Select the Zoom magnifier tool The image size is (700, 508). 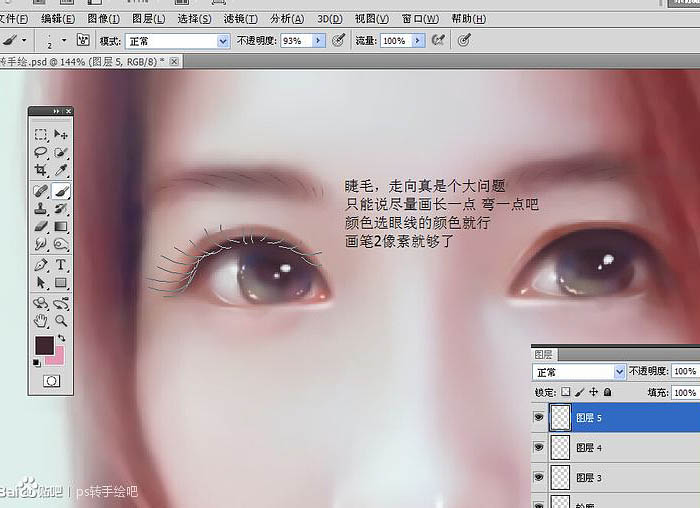(61, 320)
